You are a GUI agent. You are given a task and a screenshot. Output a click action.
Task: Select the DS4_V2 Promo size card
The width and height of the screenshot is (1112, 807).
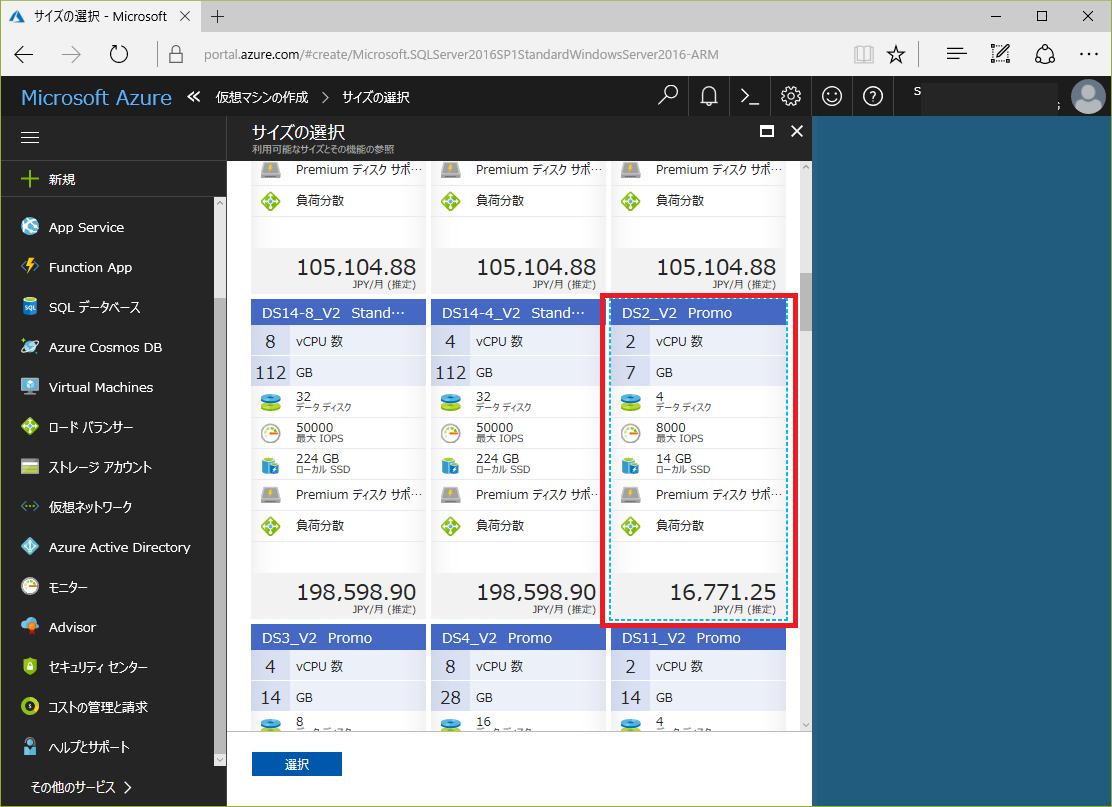pos(518,677)
